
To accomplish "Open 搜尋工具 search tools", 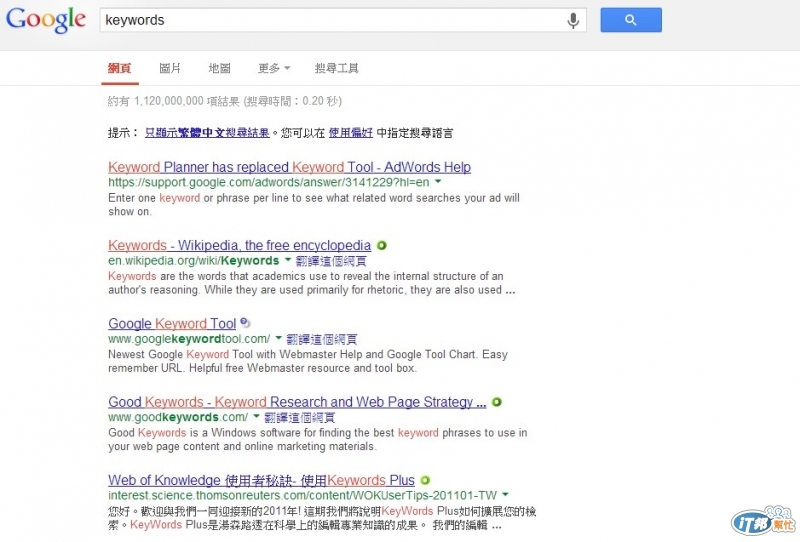I will 337,68.
